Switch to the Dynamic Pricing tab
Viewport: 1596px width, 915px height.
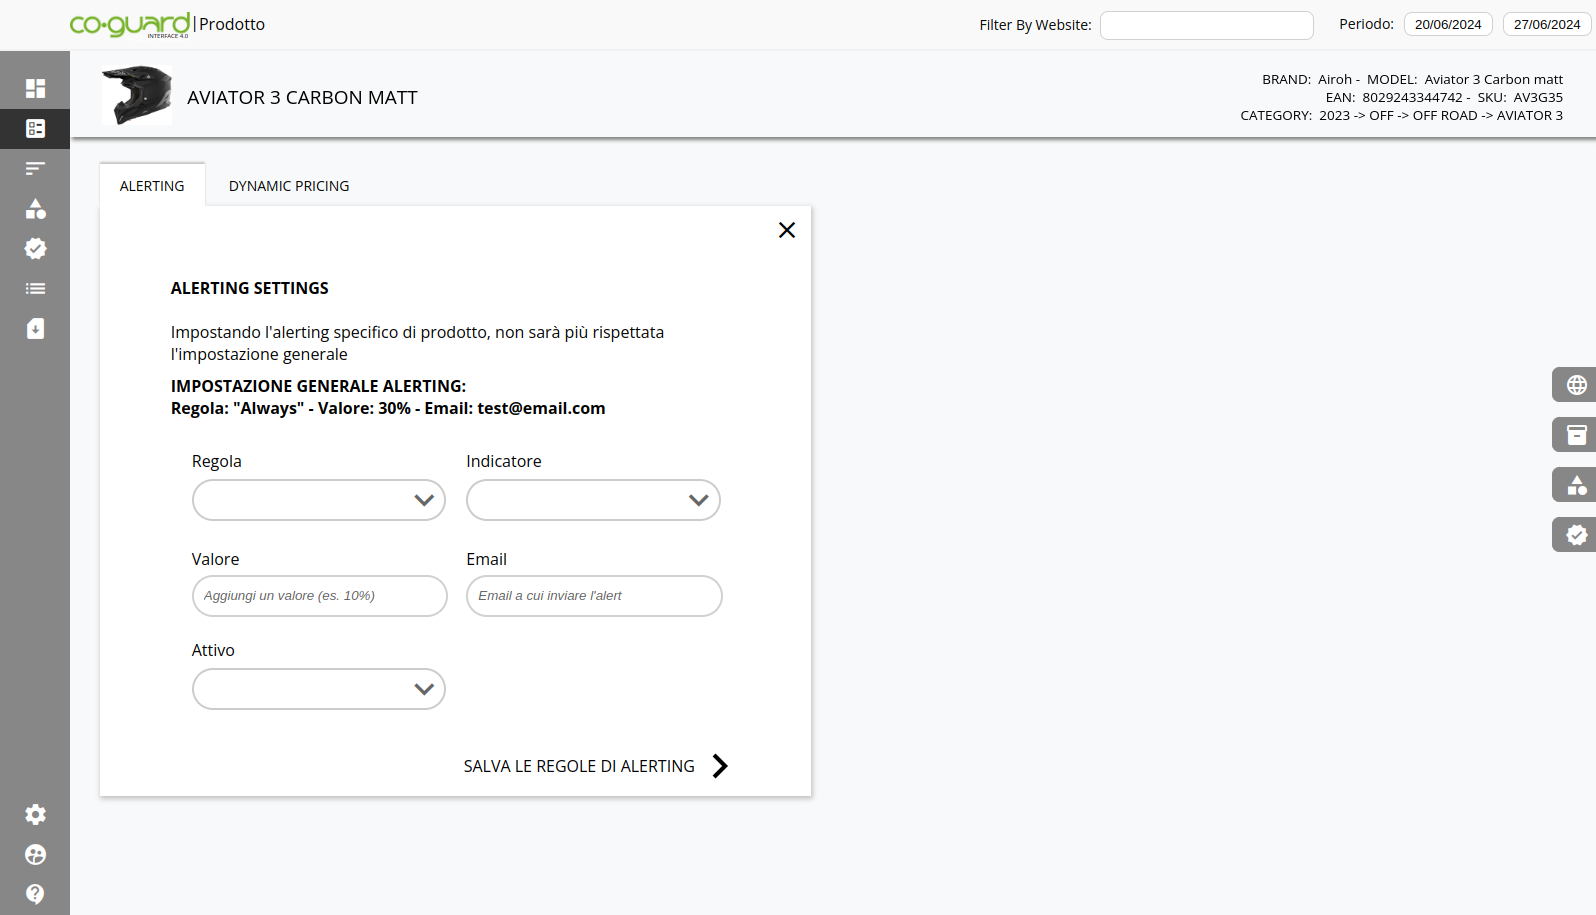coord(289,186)
